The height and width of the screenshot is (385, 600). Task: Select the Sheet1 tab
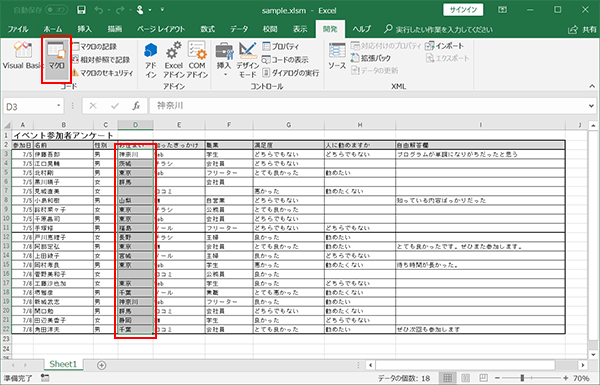pos(63,364)
